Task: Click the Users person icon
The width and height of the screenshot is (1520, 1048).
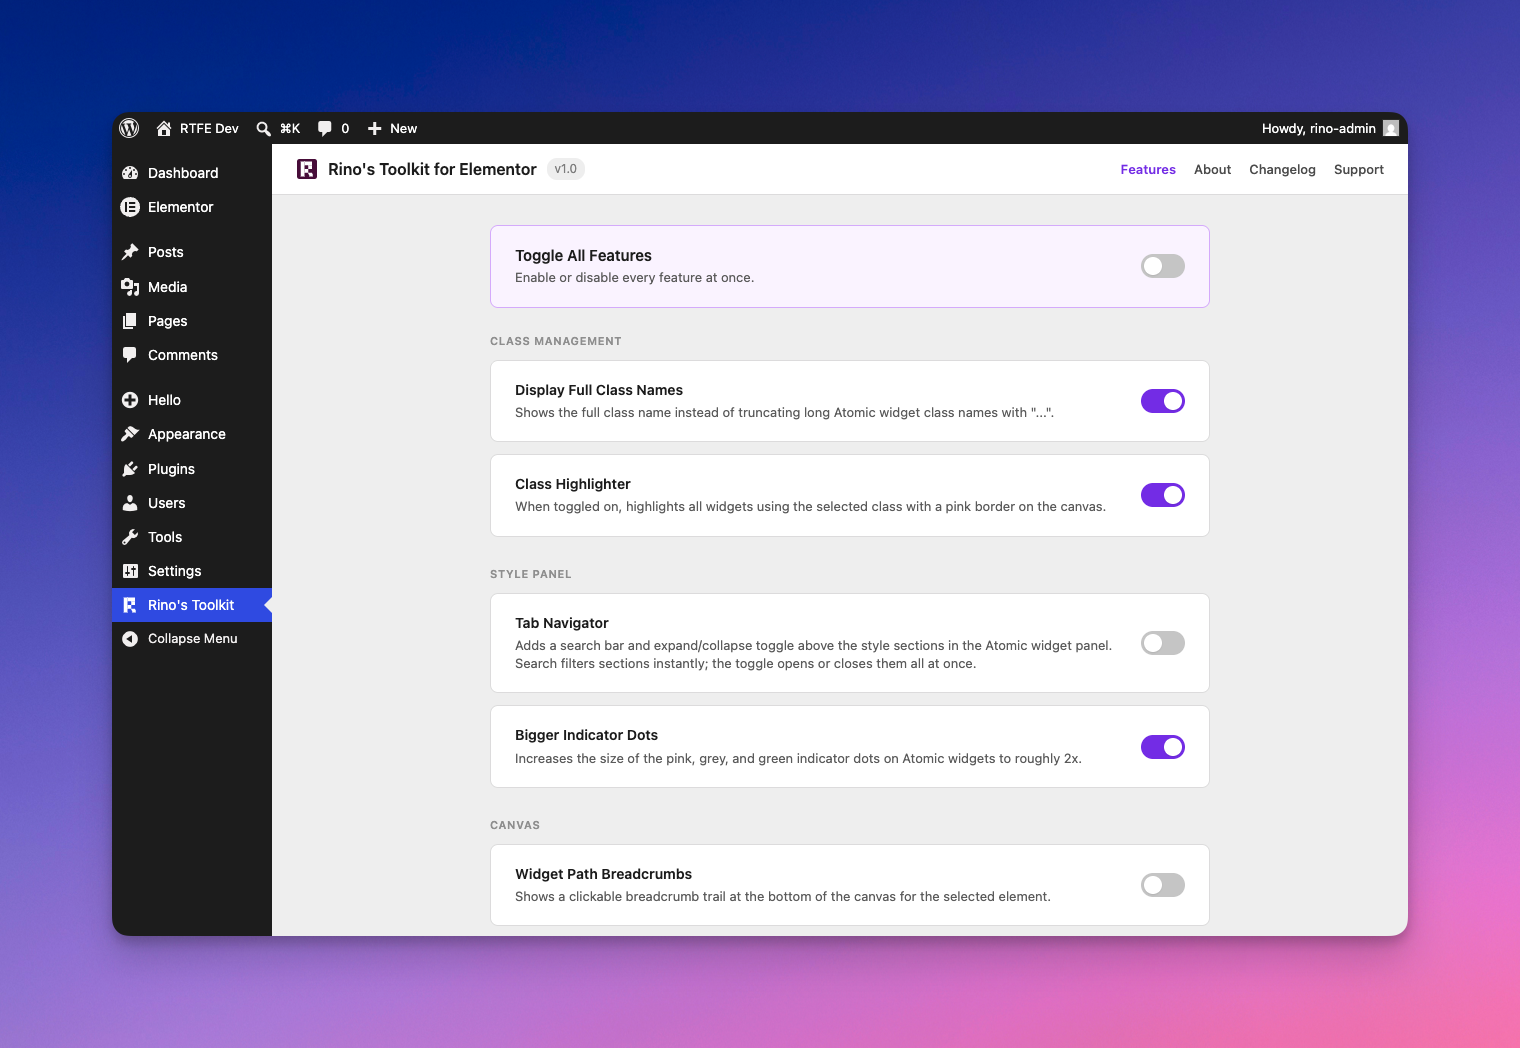Action: (x=130, y=503)
